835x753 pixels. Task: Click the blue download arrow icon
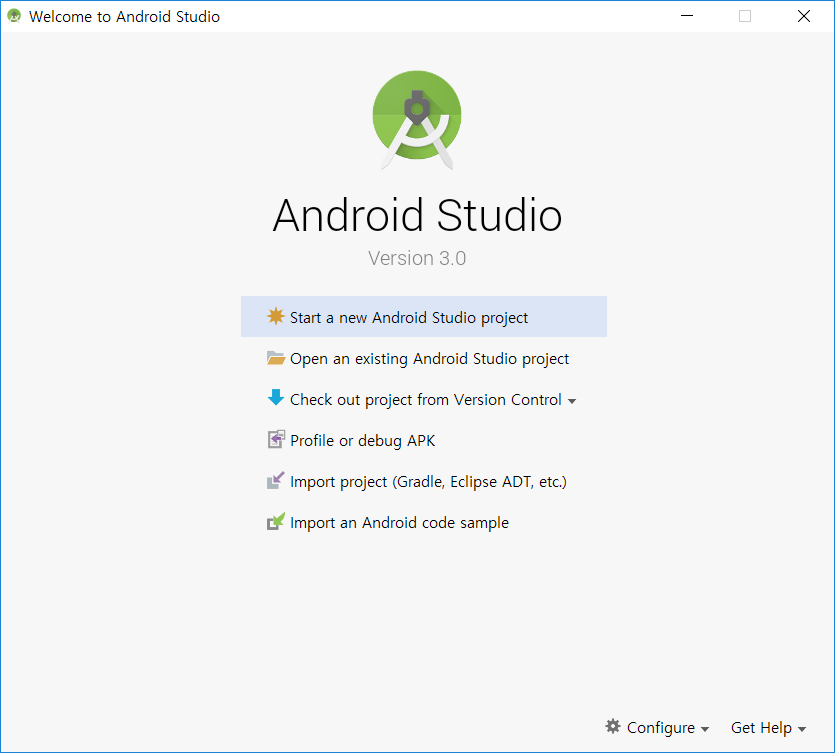(275, 397)
